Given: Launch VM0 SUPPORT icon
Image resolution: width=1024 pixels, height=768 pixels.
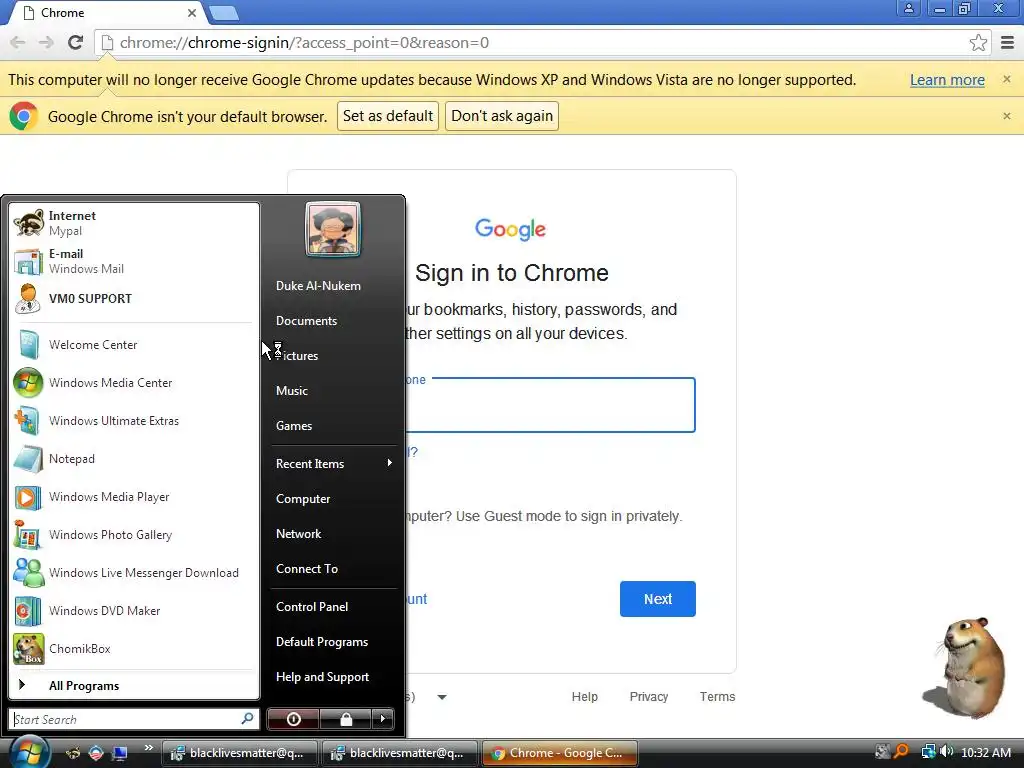Looking at the screenshot, I should tap(29, 298).
